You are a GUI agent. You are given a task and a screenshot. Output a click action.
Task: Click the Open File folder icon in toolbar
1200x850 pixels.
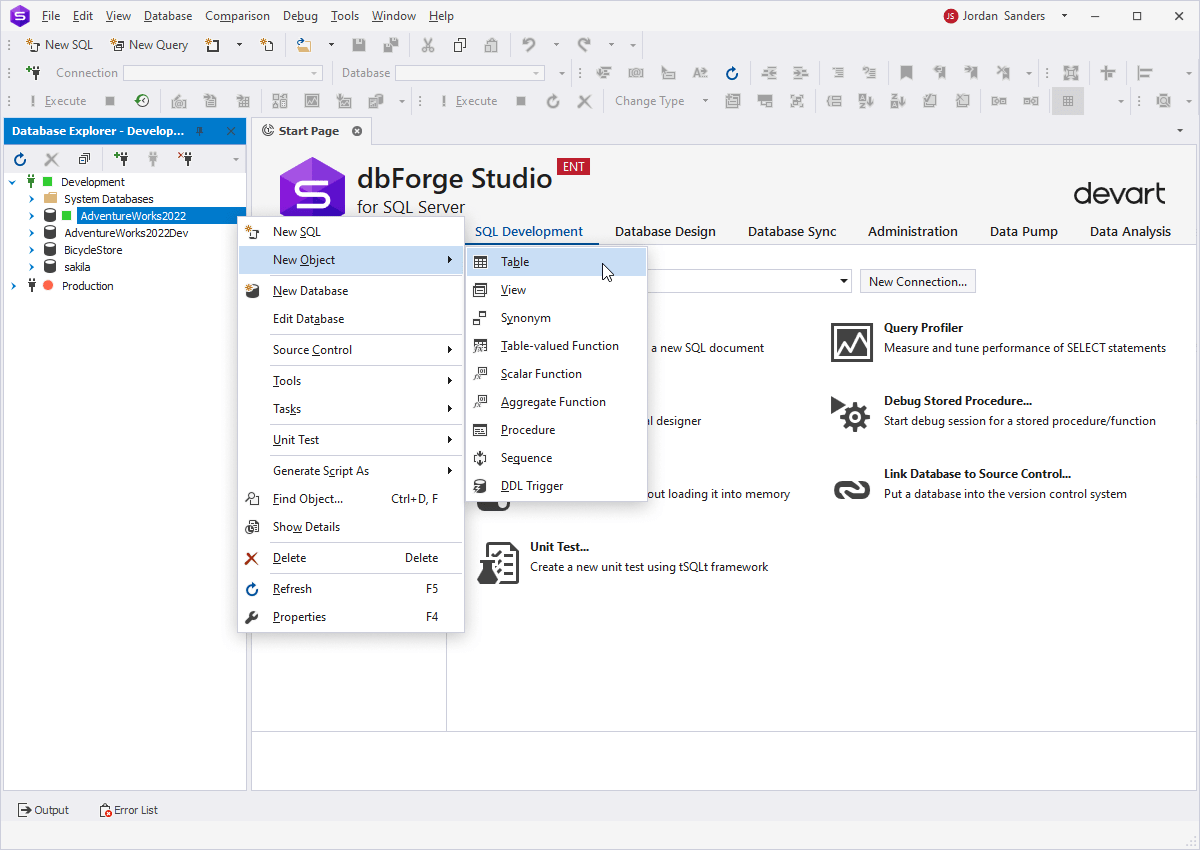coord(304,45)
